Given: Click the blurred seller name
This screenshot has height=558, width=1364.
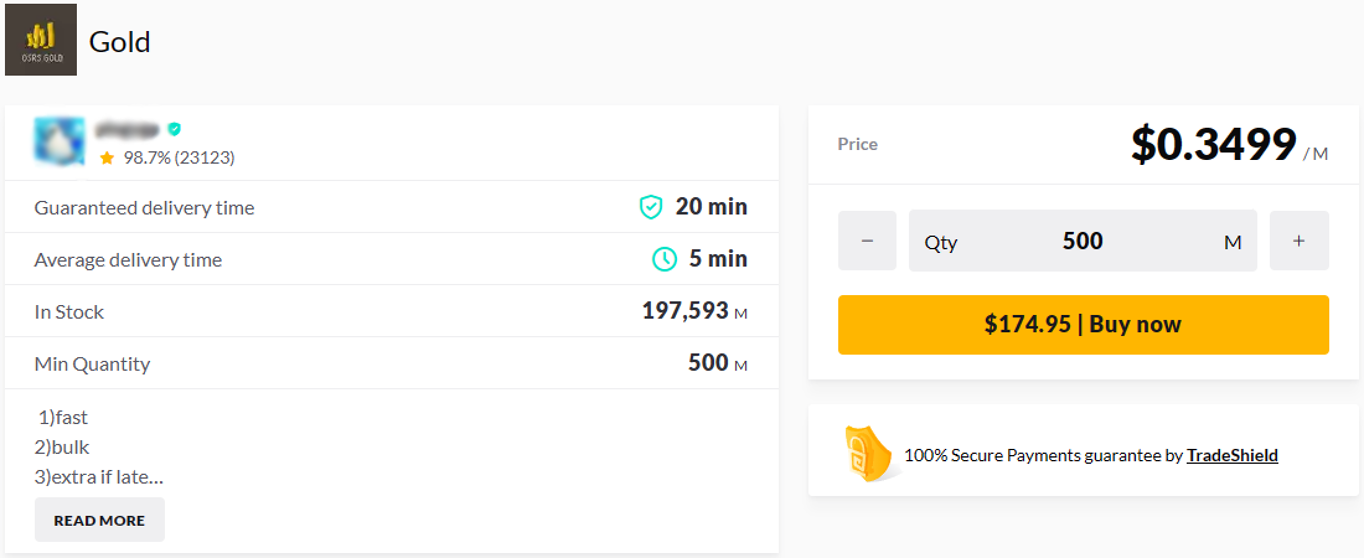Looking at the screenshot, I should 127,130.
